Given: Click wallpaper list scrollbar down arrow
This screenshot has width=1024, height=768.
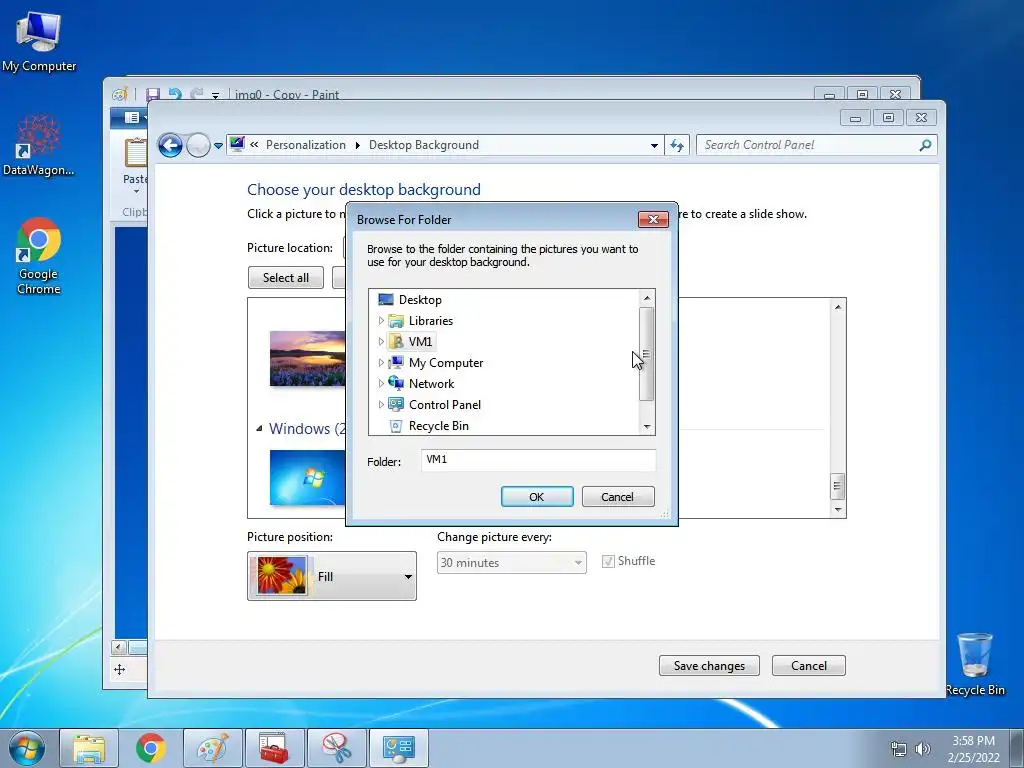Looking at the screenshot, I should click(x=838, y=509).
